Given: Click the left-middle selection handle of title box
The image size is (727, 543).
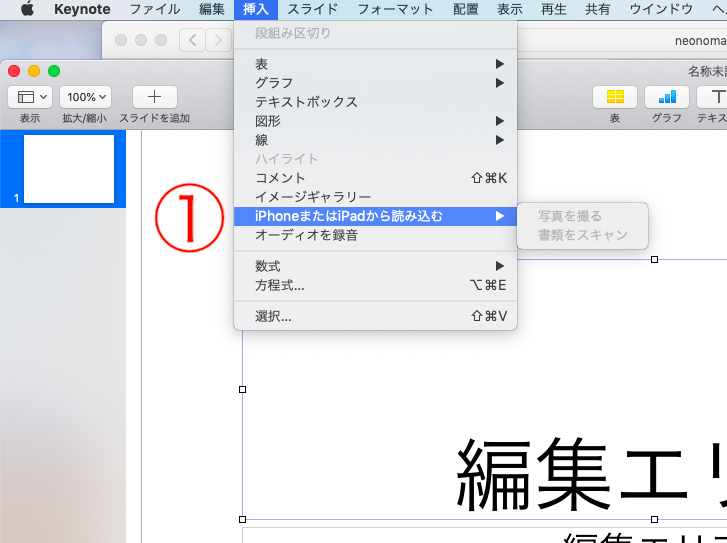Looking at the screenshot, I should pyautogui.click(x=242, y=390).
